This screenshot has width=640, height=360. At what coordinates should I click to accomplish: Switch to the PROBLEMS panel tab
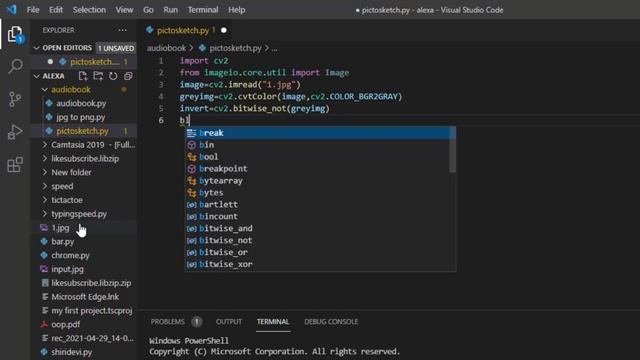point(168,322)
